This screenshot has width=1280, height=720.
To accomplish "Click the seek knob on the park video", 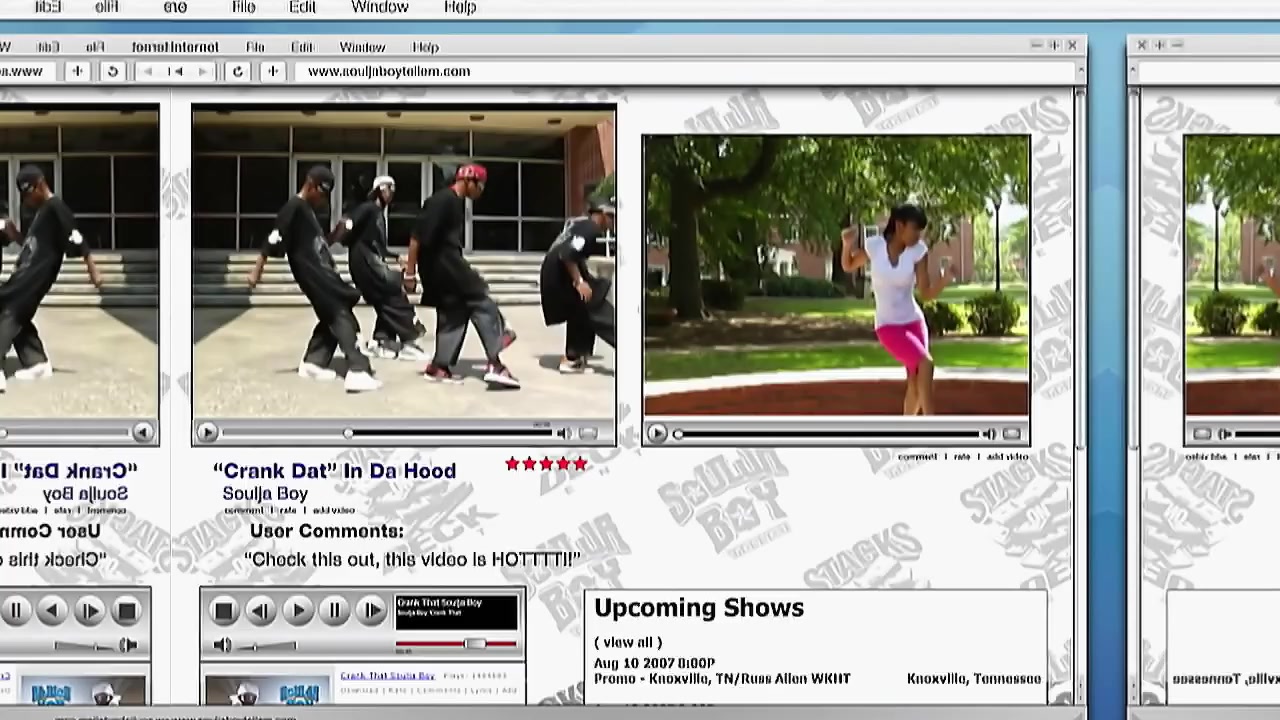I will coord(679,433).
